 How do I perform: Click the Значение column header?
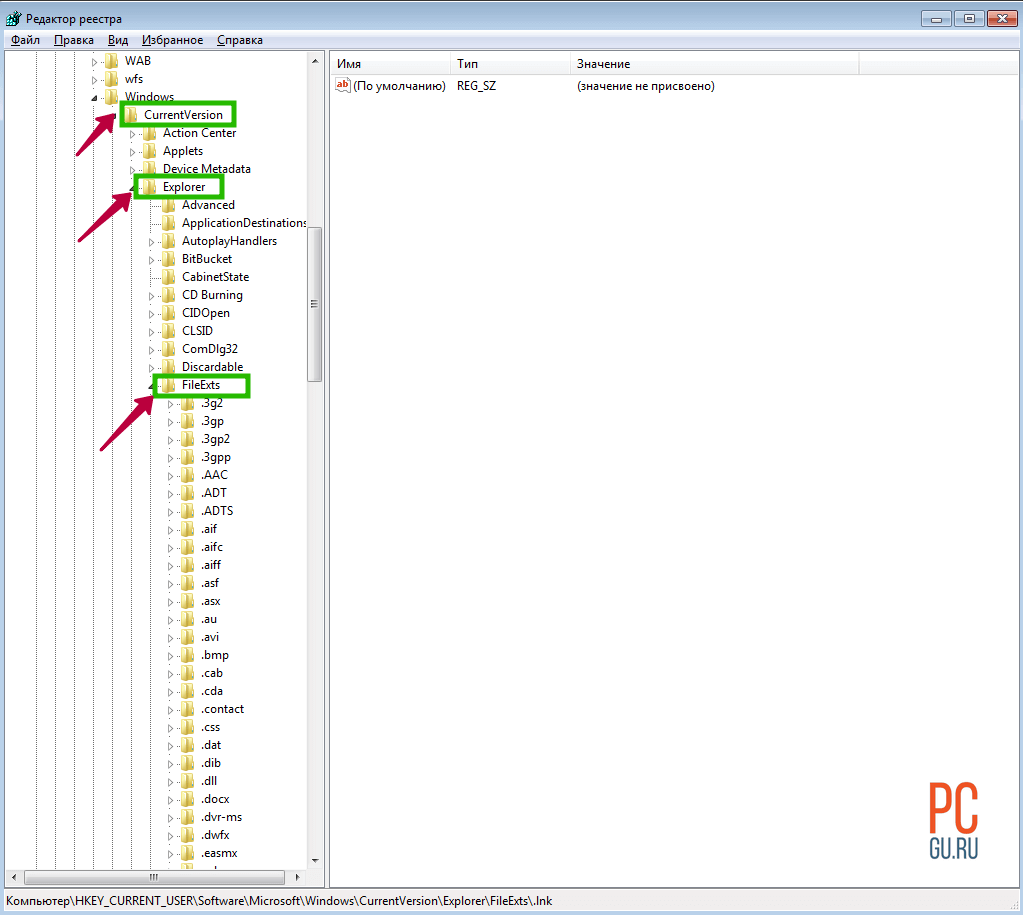[x=714, y=64]
